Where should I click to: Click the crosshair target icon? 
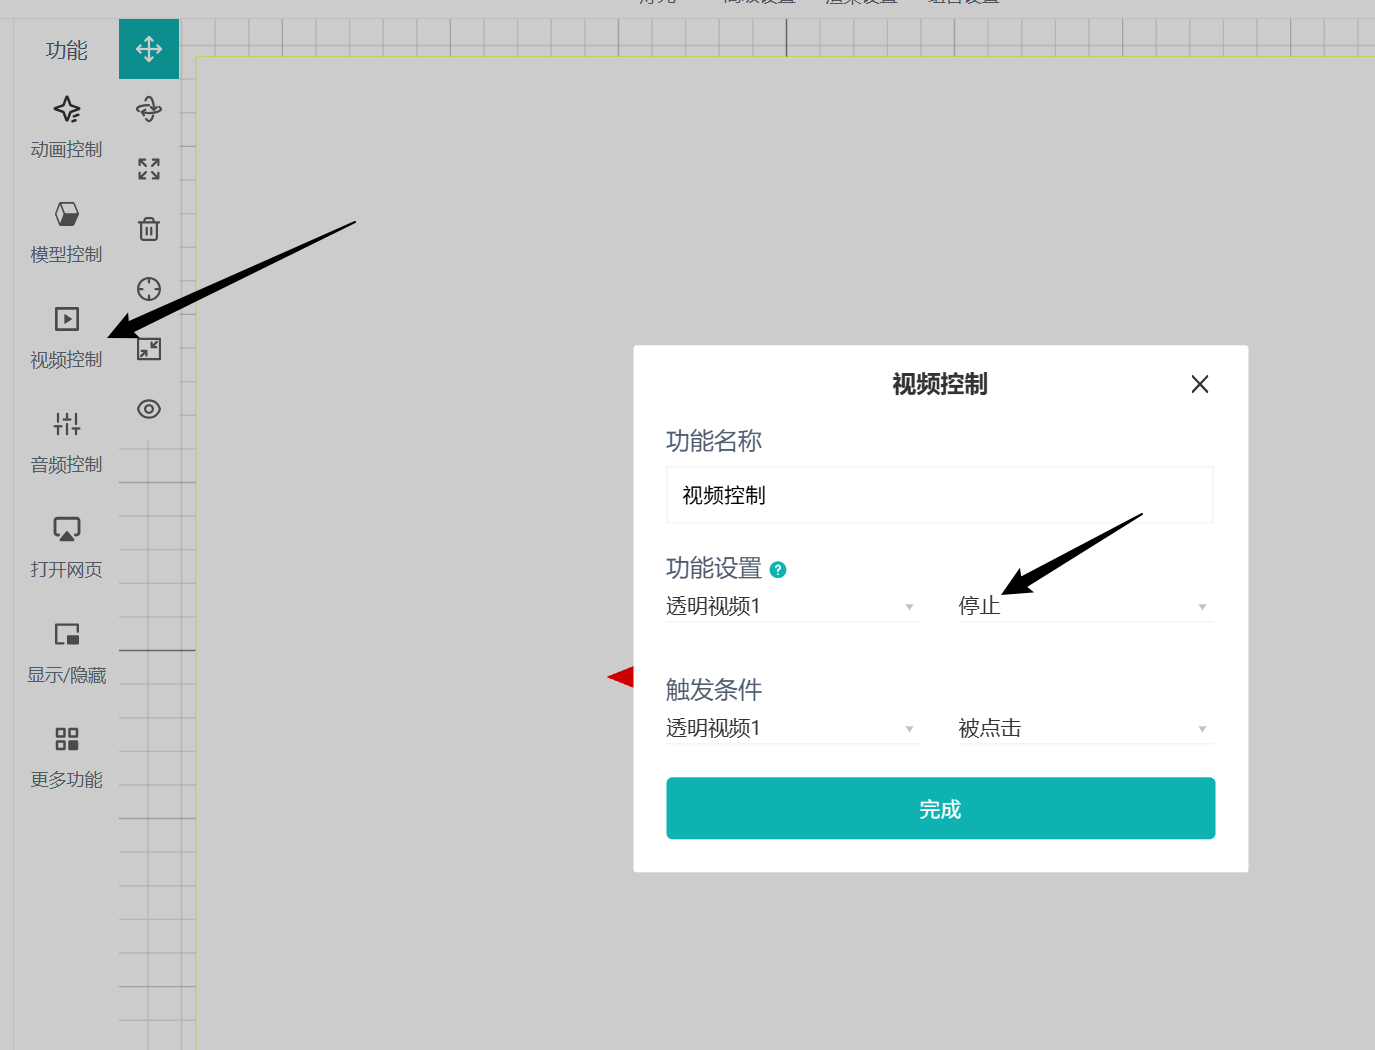click(149, 289)
